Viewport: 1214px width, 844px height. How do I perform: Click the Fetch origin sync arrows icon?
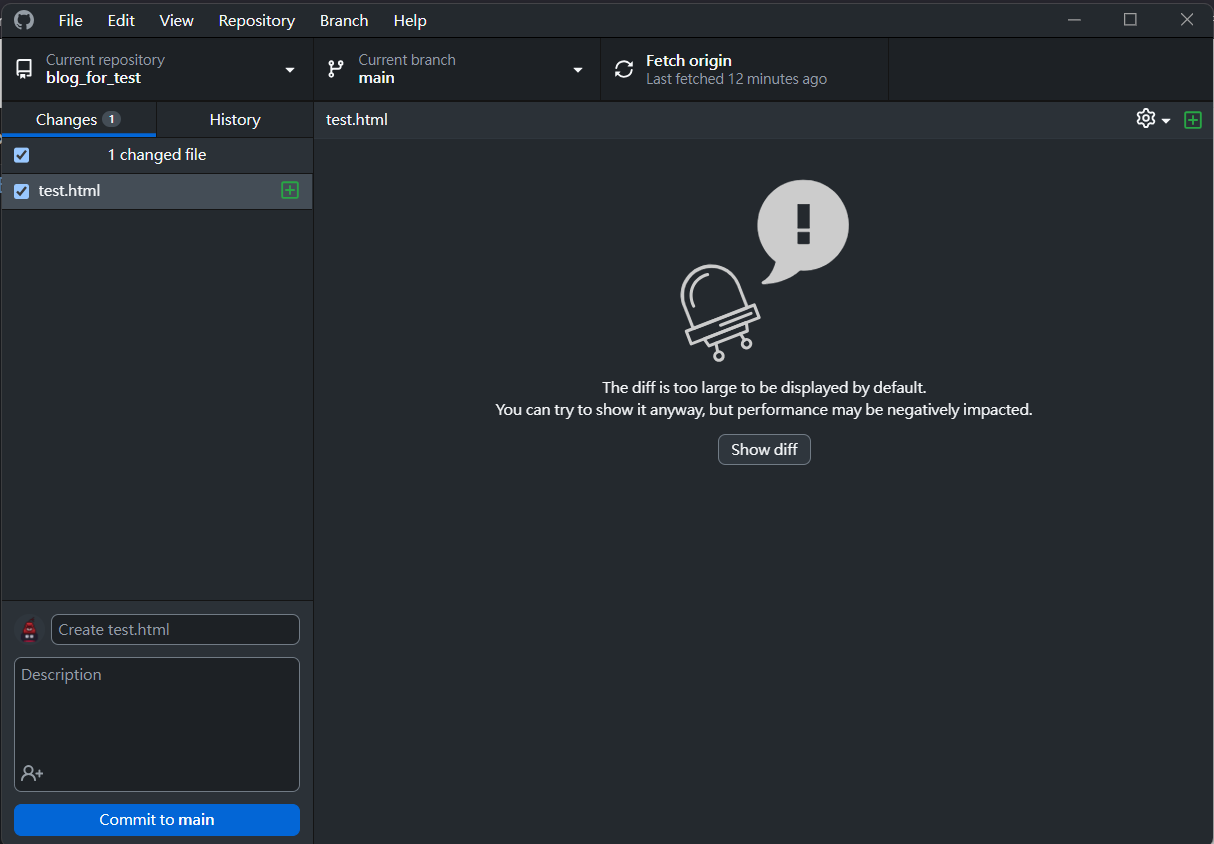click(624, 69)
